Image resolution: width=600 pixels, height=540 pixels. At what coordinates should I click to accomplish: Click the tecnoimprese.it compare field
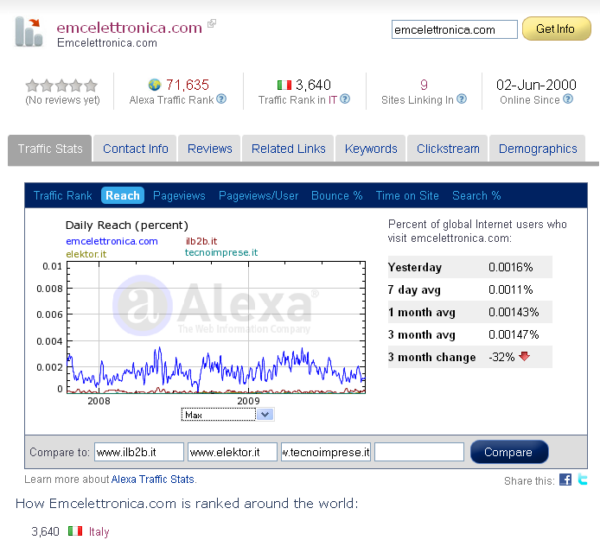[326, 452]
